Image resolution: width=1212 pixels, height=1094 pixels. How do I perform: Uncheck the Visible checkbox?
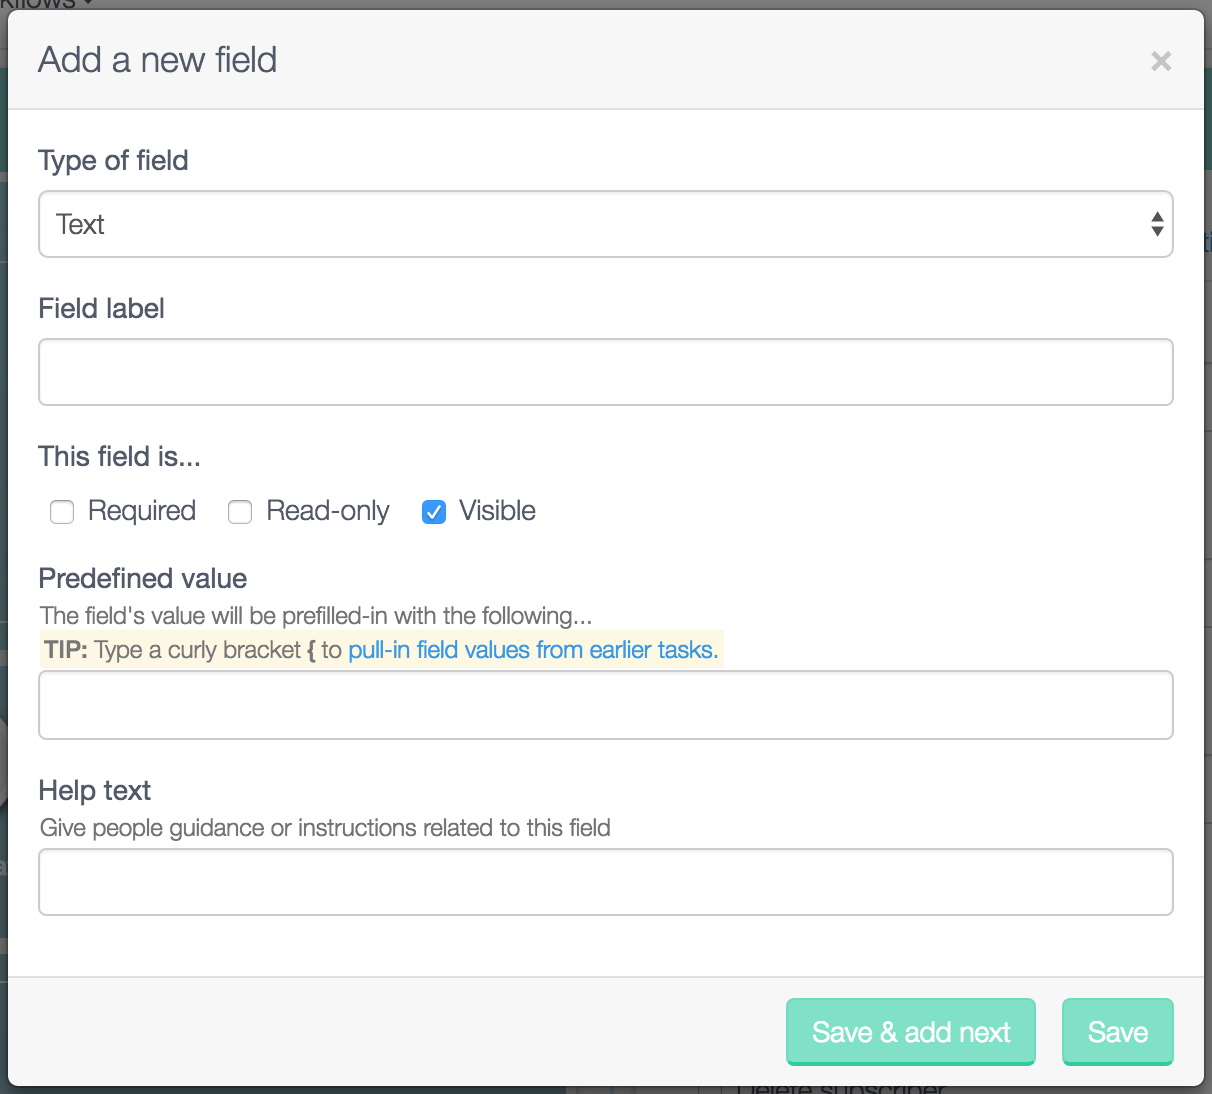tap(434, 512)
